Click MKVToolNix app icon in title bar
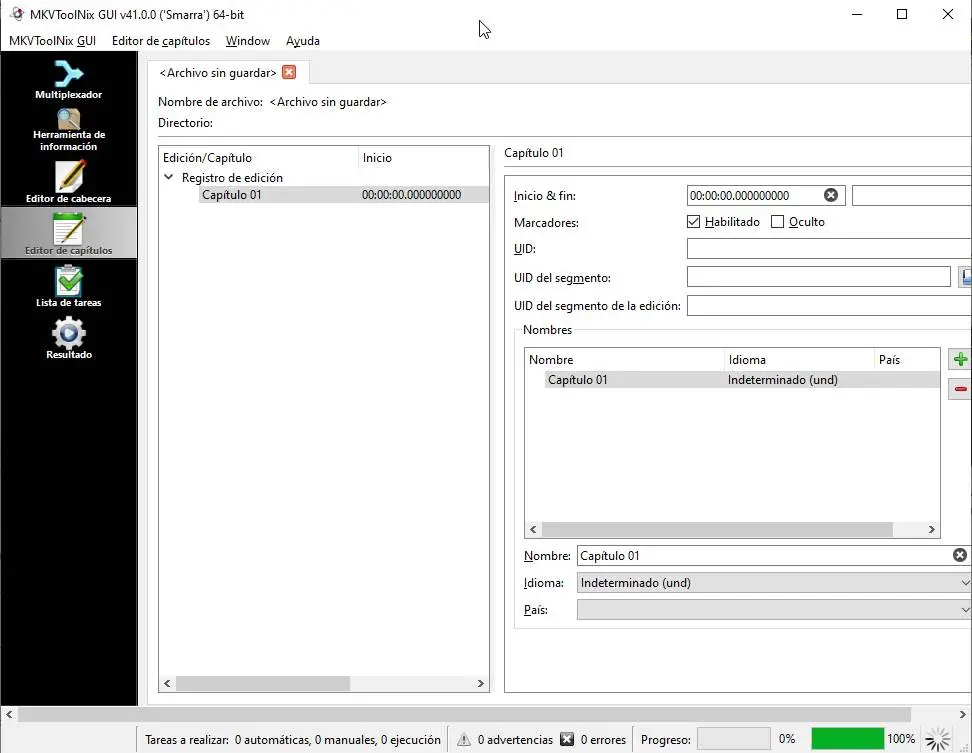This screenshot has height=753, width=972. point(17,14)
